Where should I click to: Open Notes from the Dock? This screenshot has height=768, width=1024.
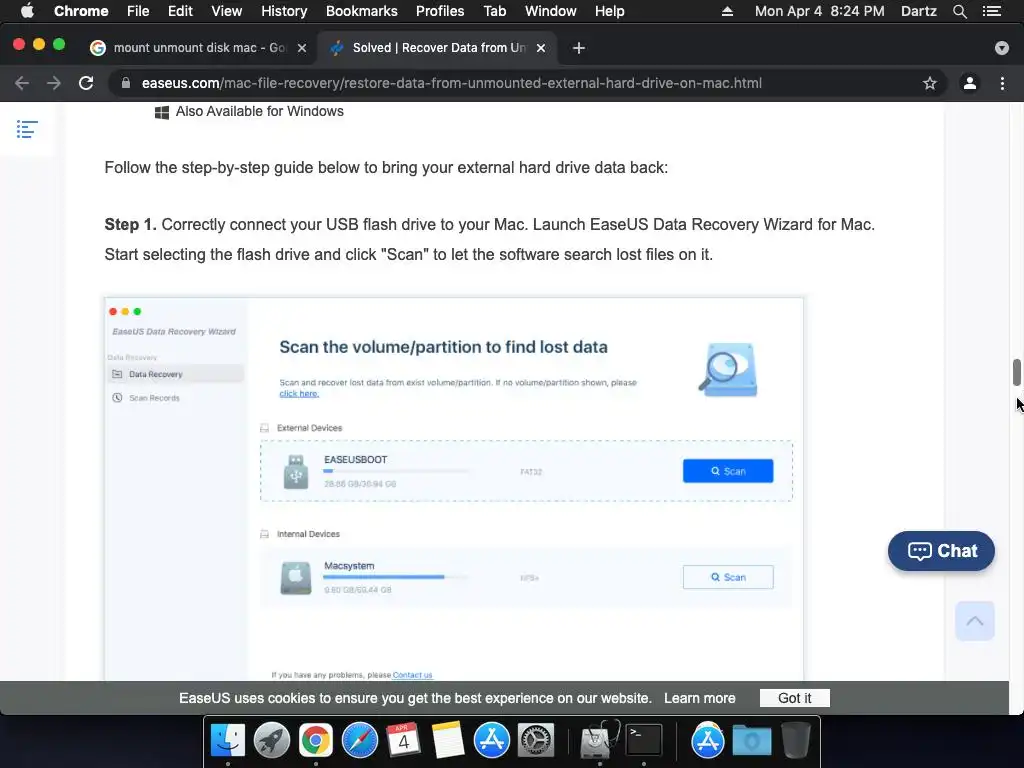click(447, 740)
